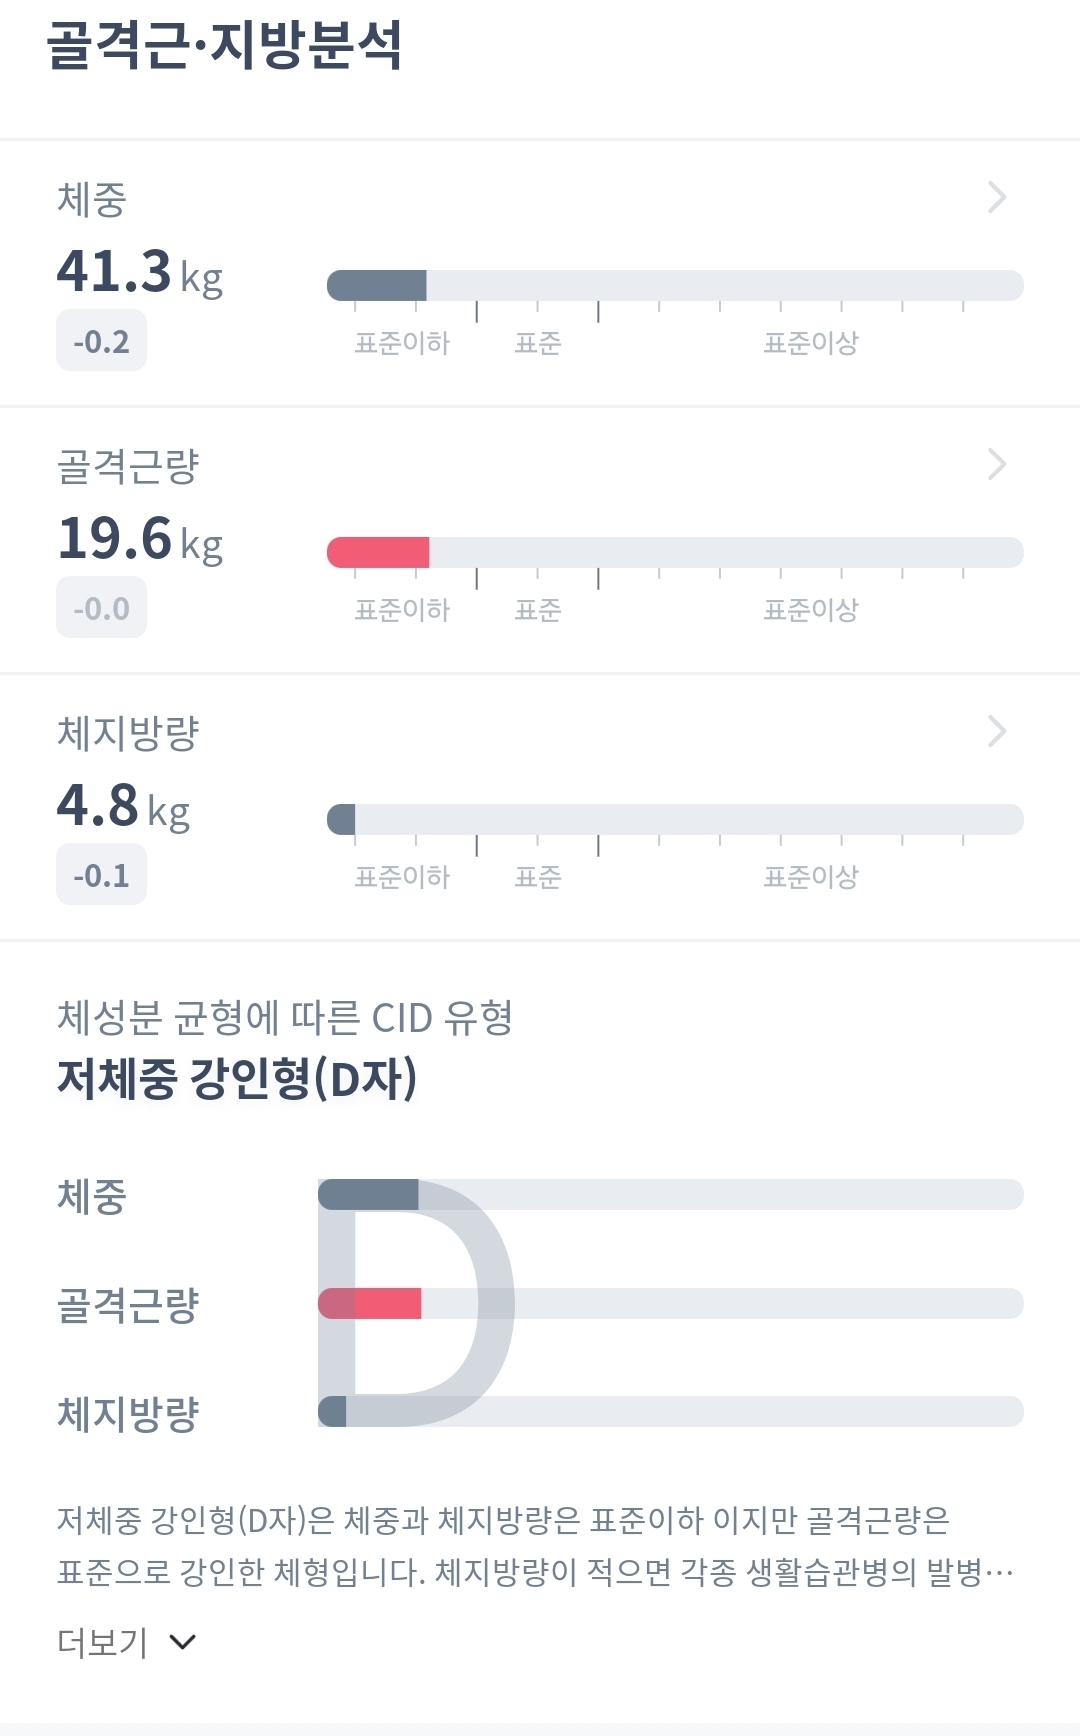The width and height of the screenshot is (1080, 1736).
Task: Click the 골격근량 -0.0 change badge
Action: (x=101, y=608)
